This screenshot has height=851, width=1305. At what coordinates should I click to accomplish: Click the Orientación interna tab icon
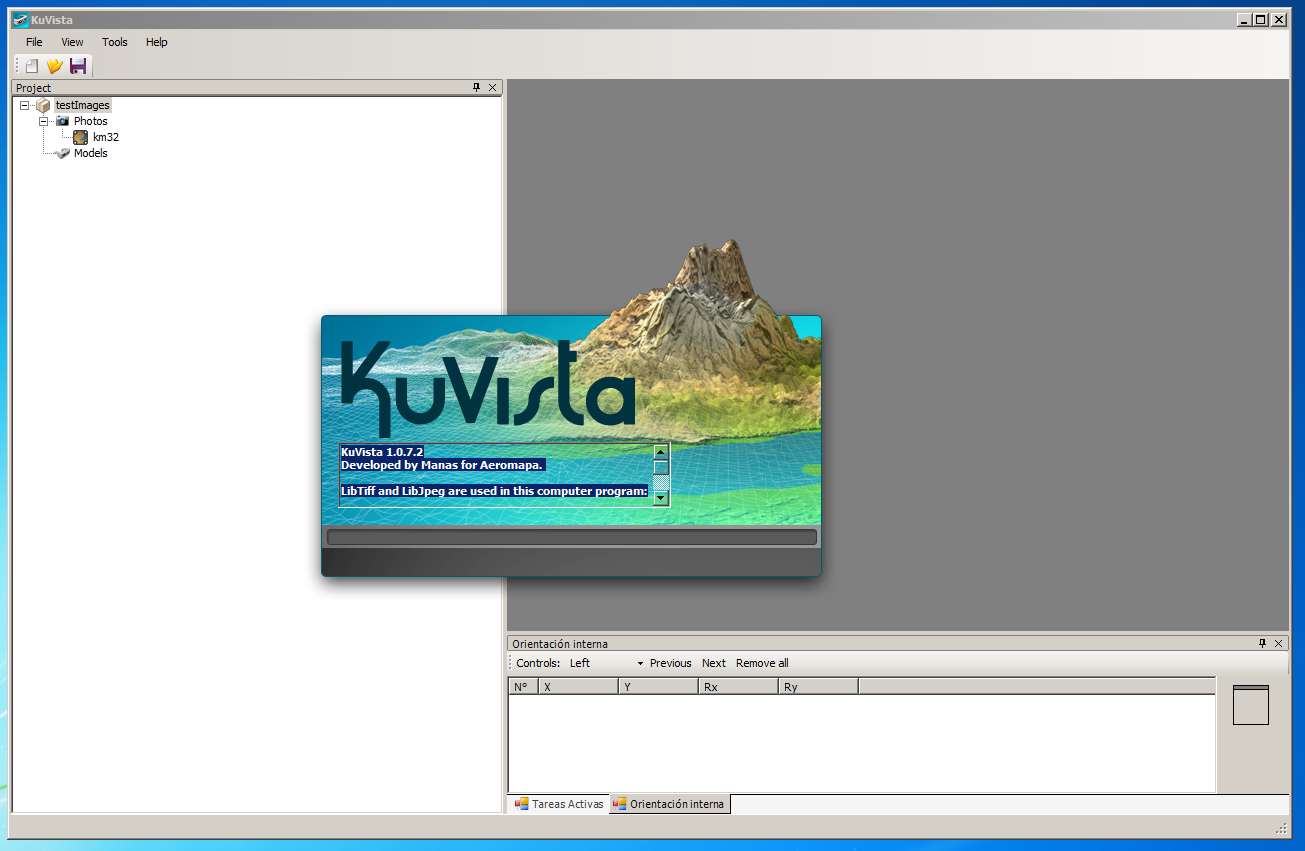pos(619,804)
